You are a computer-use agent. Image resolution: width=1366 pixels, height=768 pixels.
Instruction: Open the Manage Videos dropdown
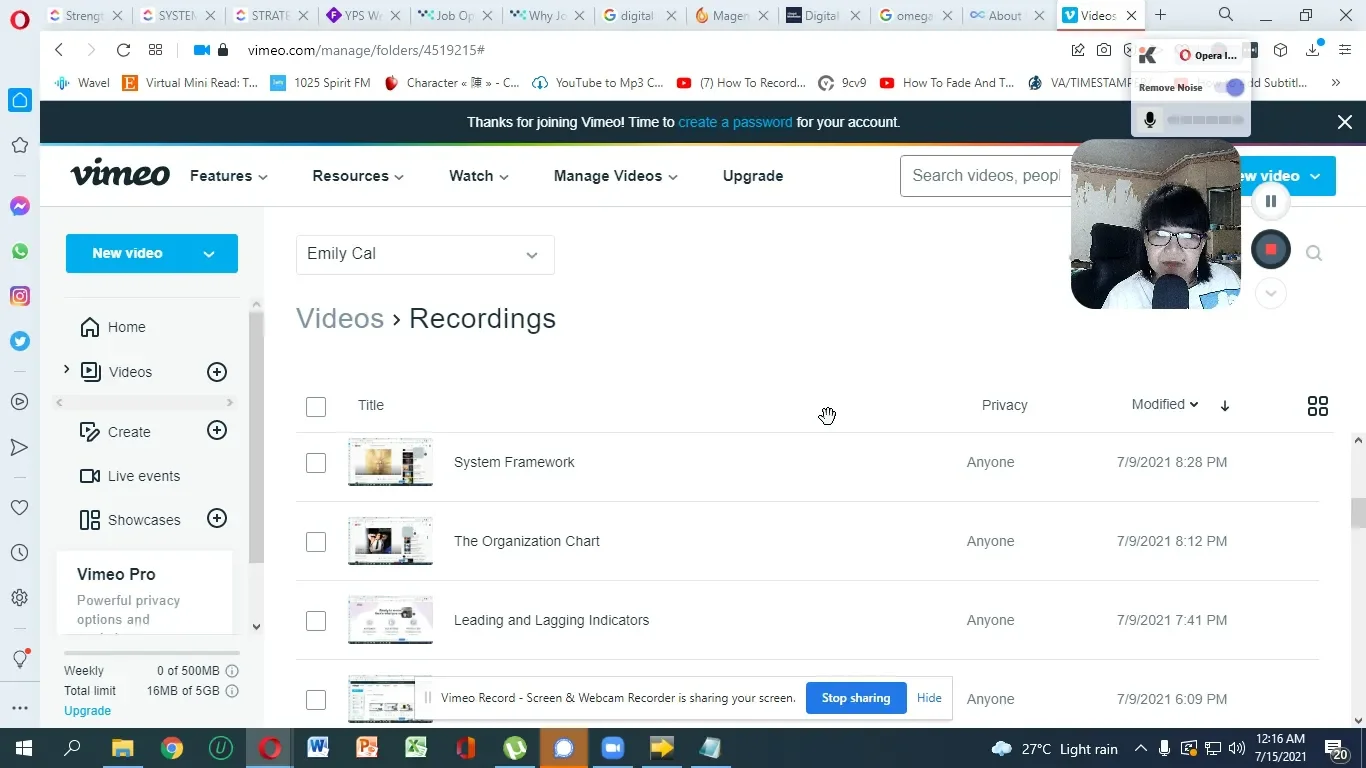(x=616, y=176)
